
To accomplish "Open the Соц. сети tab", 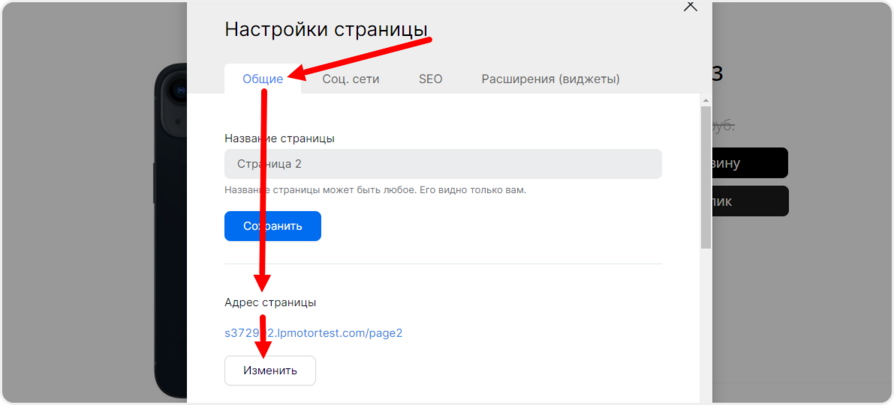I will [x=350, y=79].
